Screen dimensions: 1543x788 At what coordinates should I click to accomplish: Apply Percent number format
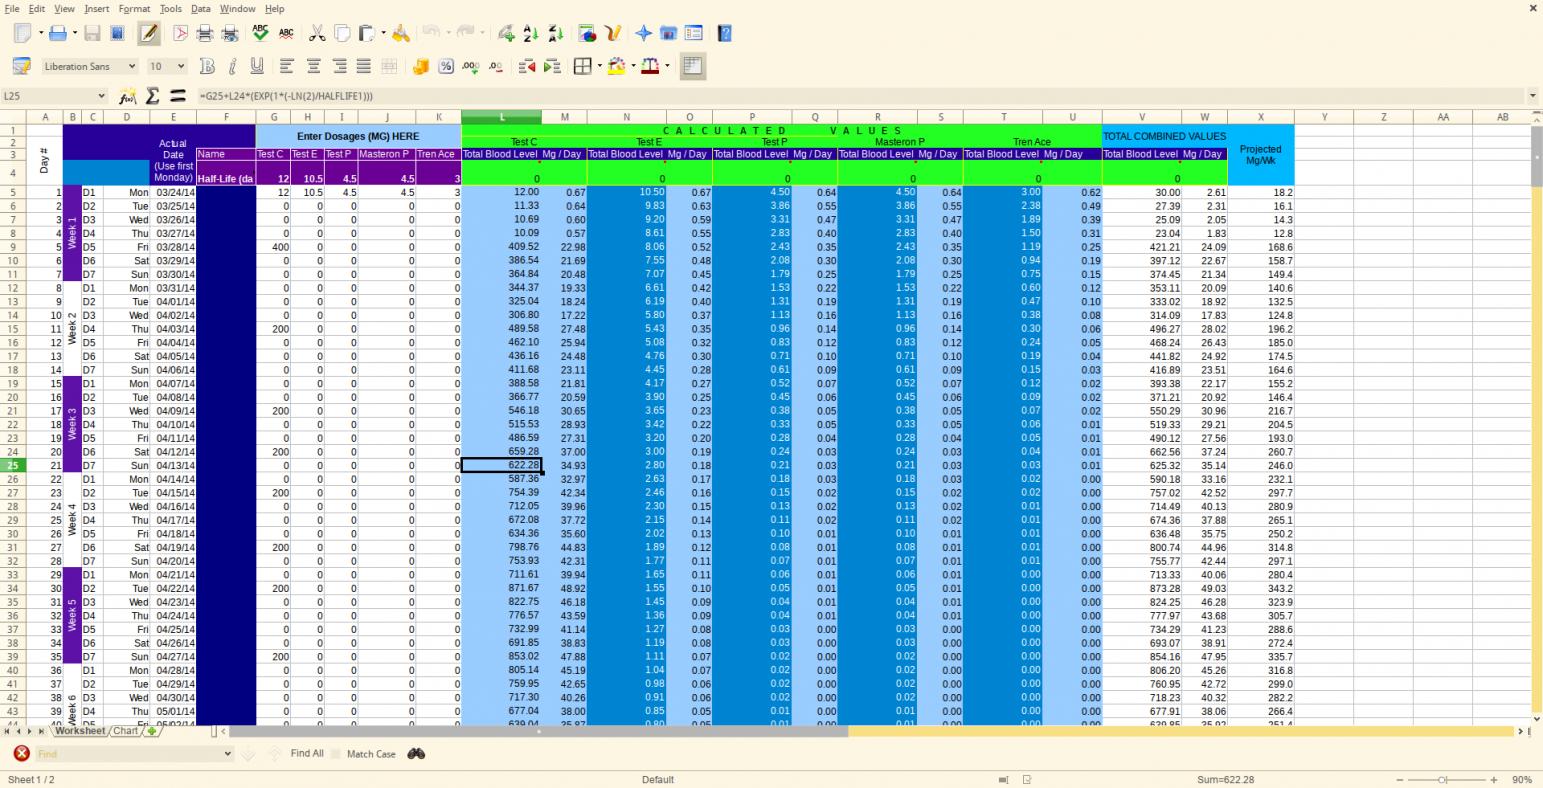pyautogui.click(x=446, y=66)
